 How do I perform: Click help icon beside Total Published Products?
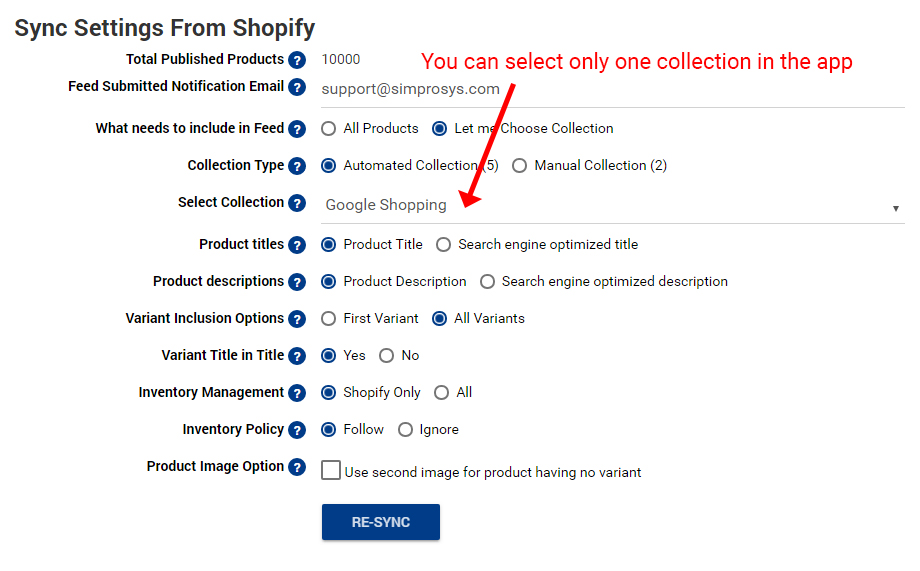[x=297, y=60]
